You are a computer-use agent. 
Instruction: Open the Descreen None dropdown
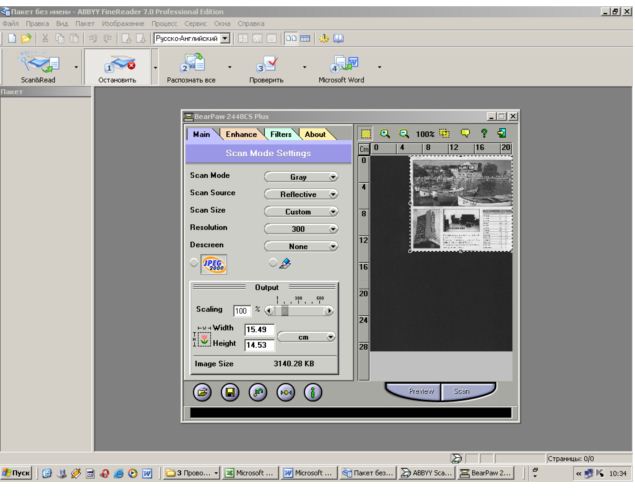tap(301, 246)
